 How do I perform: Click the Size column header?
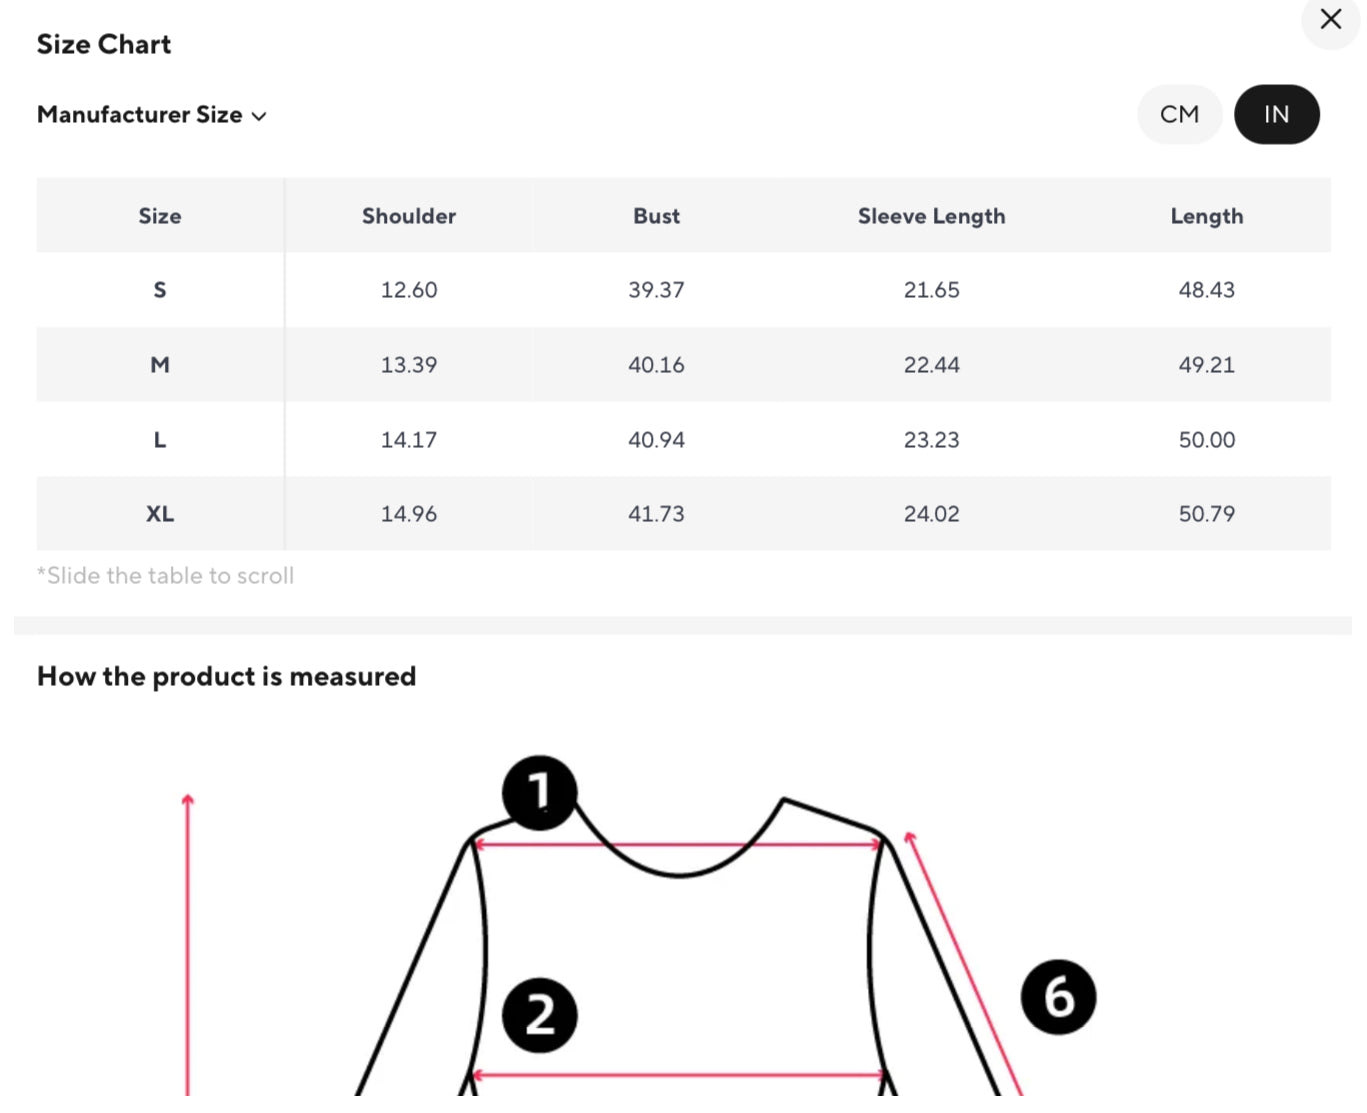160,216
